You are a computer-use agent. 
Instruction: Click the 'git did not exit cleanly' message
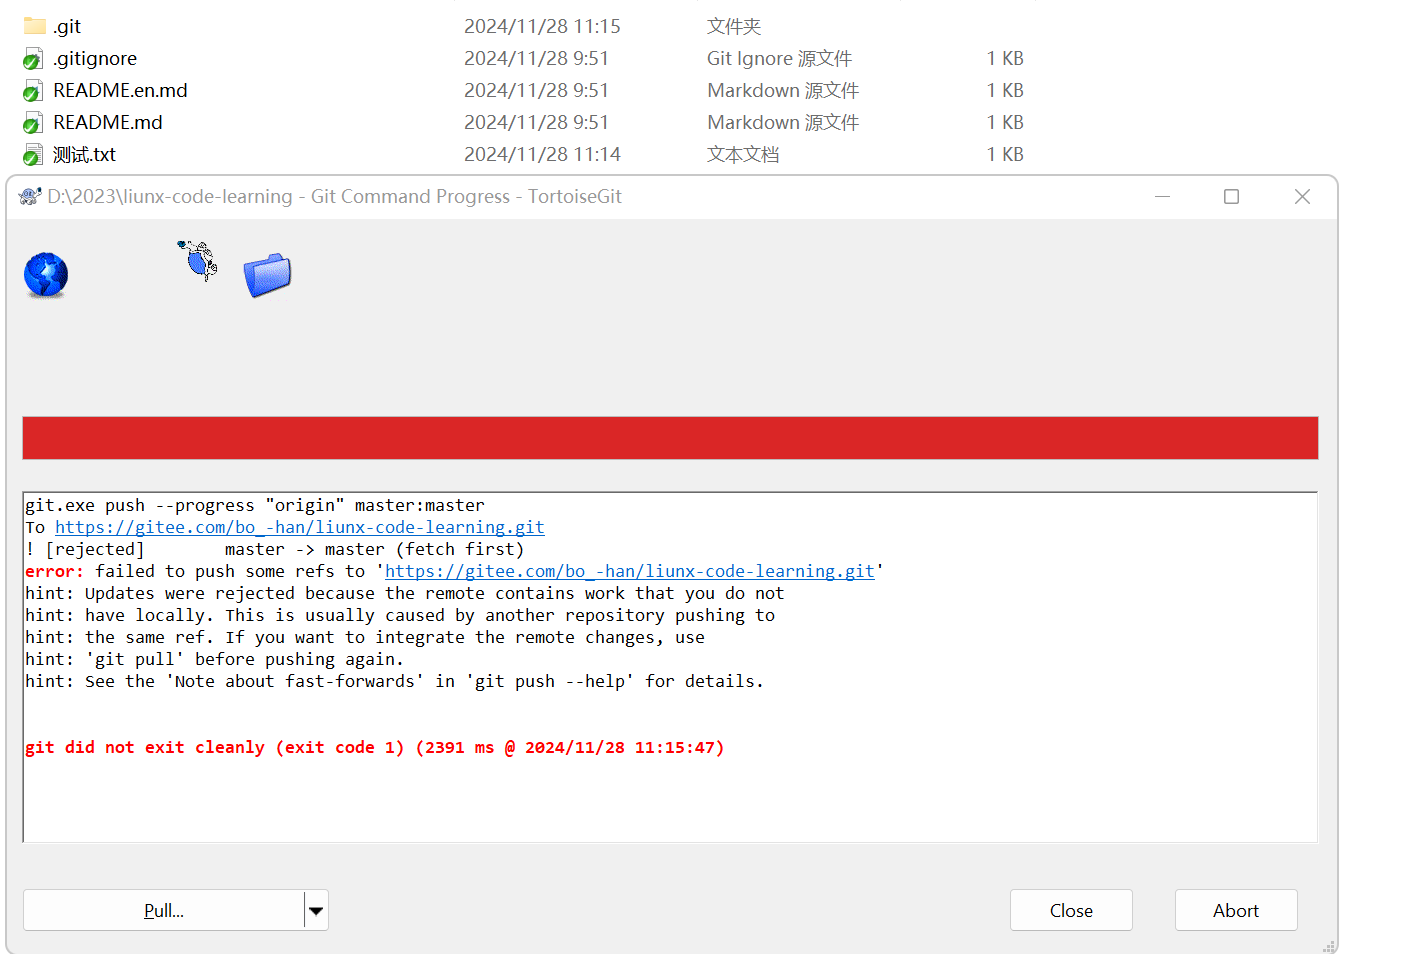click(375, 747)
